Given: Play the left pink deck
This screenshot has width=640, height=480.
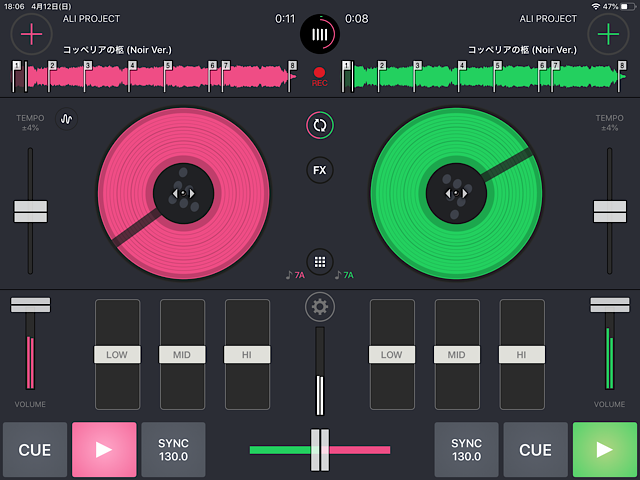Looking at the screenshot, I should (x=104, y=449).
